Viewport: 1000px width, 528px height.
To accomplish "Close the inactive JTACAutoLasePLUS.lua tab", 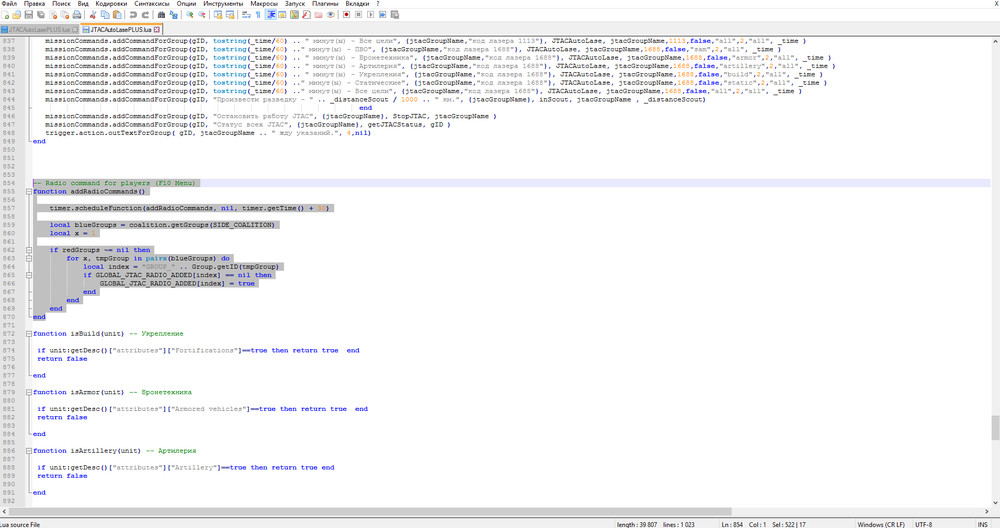I will coord(75,29).
